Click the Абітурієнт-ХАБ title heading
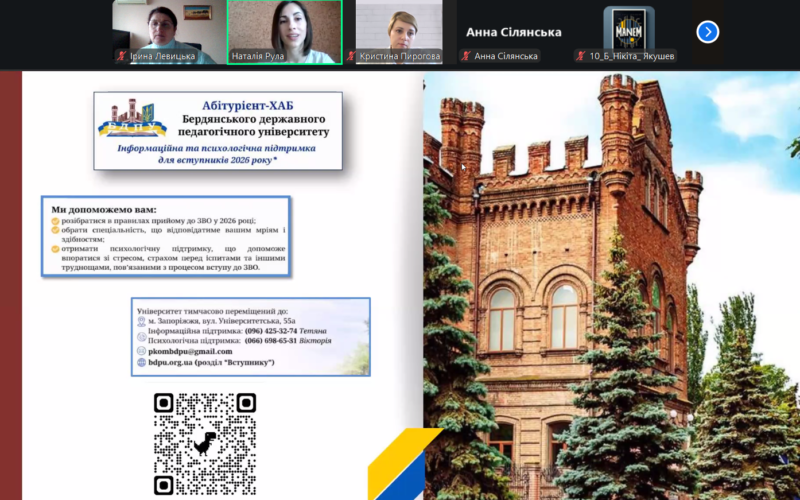 [252, 104]
